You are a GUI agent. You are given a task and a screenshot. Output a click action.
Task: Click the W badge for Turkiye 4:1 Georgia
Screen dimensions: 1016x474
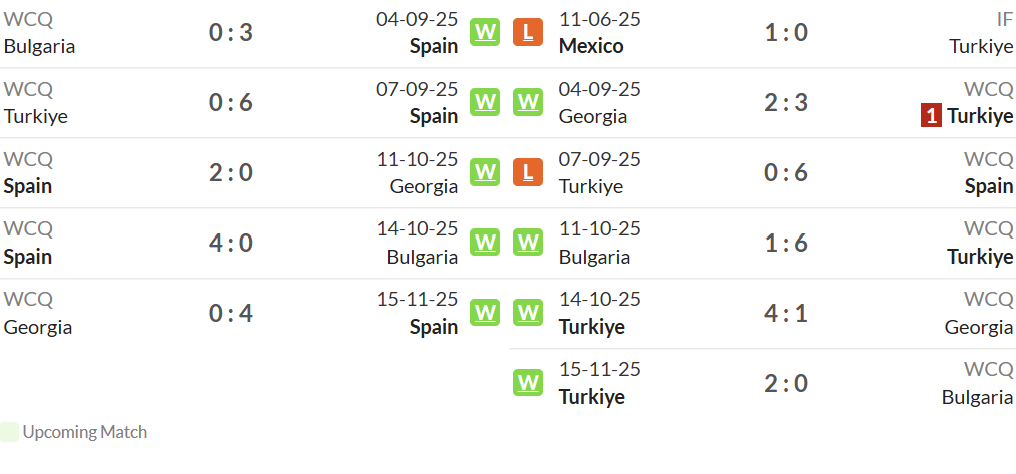(528, 313)
